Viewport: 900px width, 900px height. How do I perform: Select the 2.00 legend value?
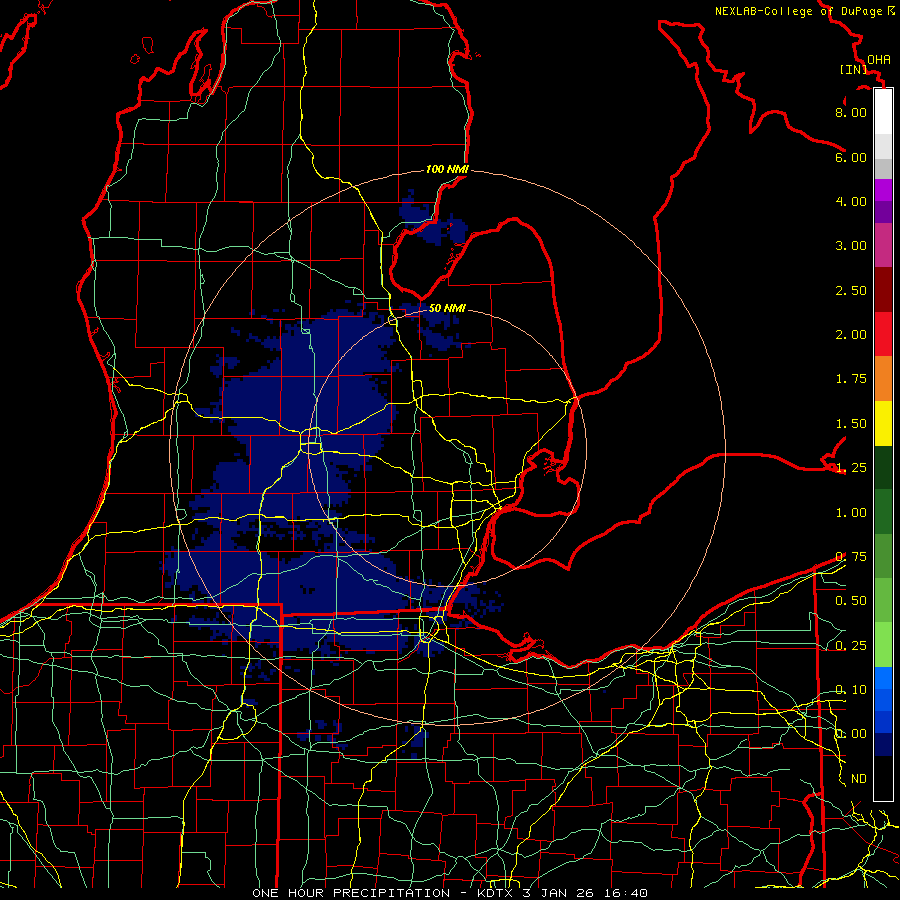[x=851, y=334]
